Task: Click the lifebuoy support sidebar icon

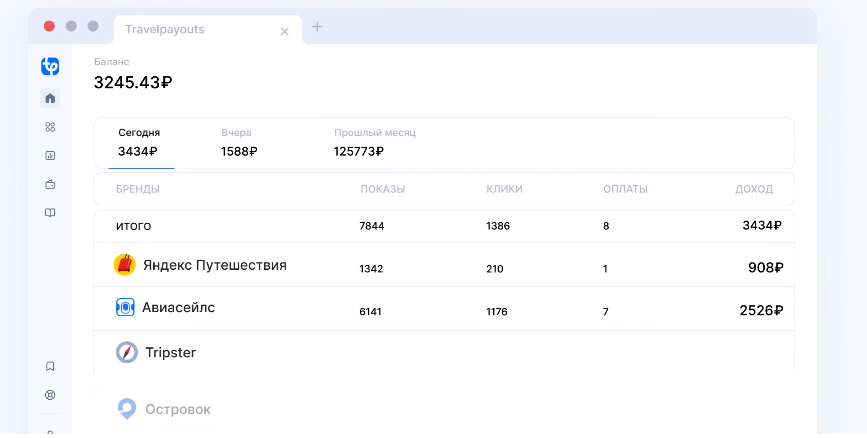Action: click(50, 395)
